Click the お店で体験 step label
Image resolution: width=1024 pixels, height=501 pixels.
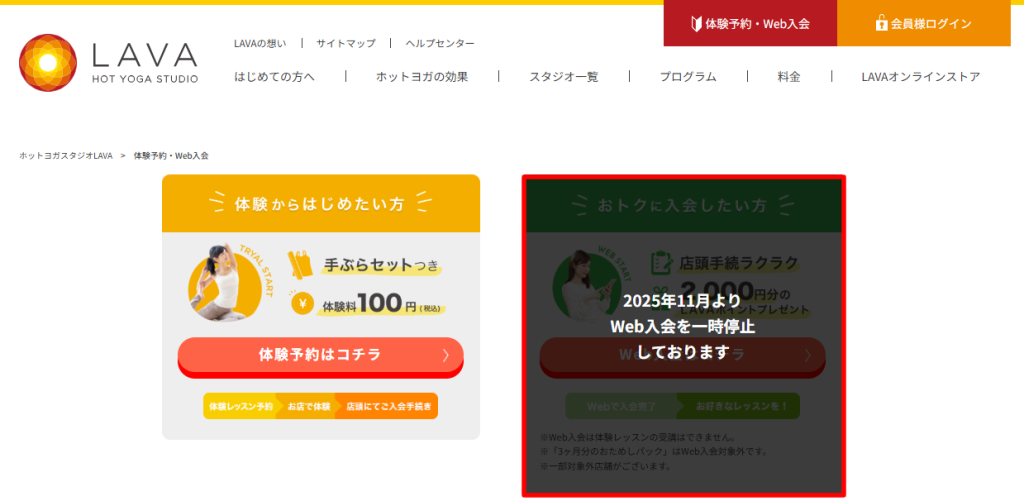pyautogui.click(x=309, y=406)
